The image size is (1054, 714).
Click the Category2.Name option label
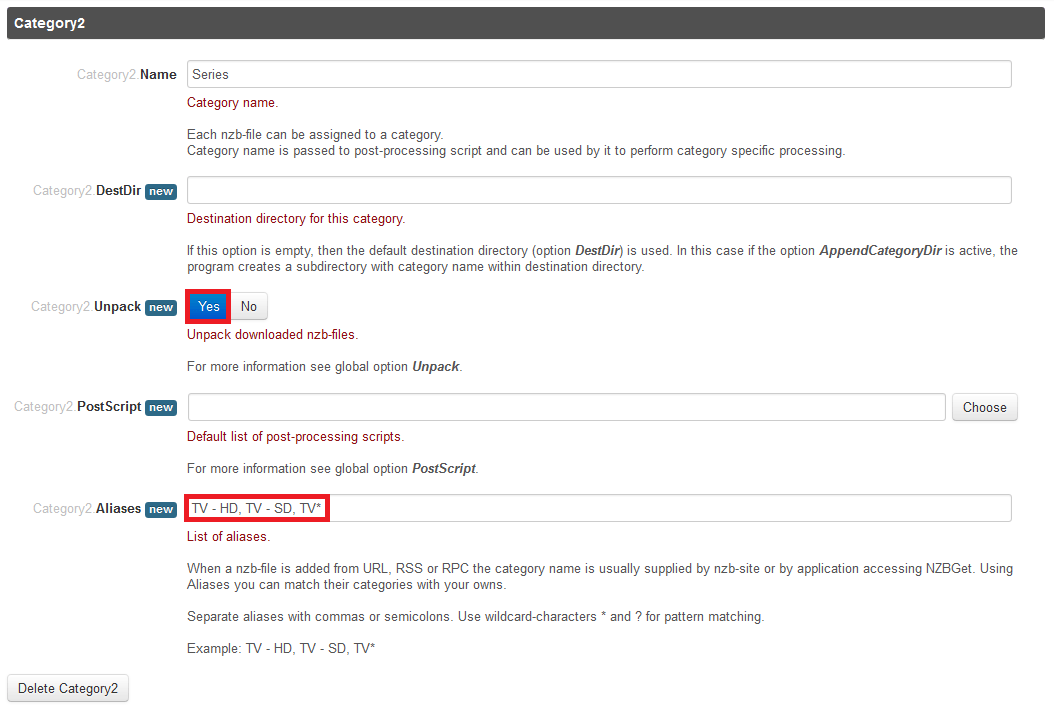127,74
